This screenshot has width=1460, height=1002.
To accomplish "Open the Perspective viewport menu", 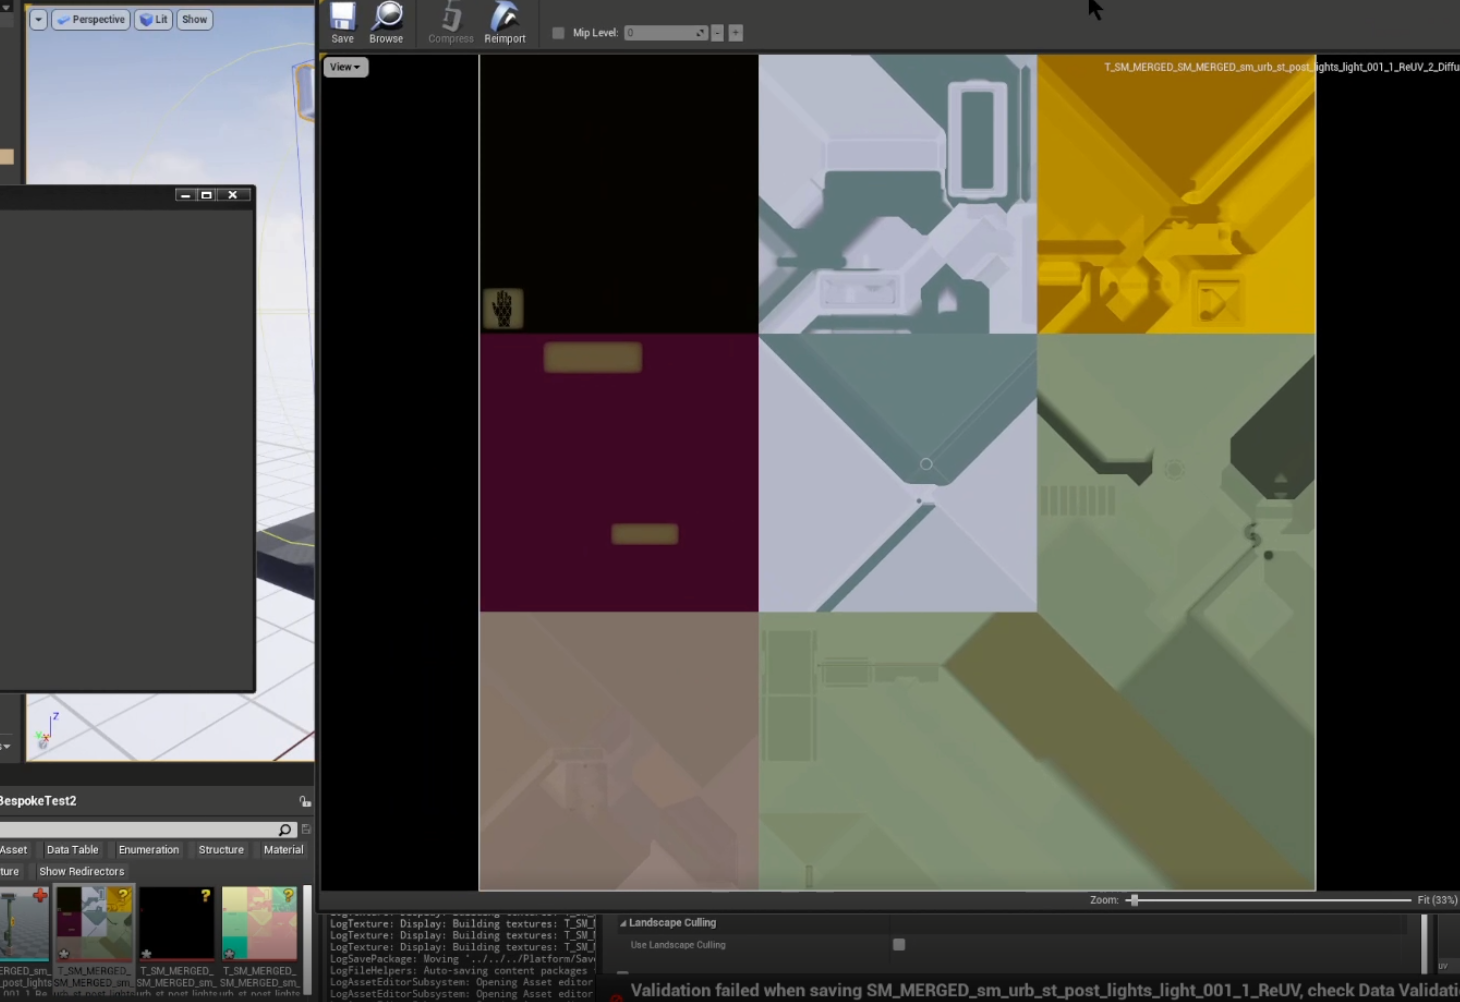I will click(x=91, y=19).
